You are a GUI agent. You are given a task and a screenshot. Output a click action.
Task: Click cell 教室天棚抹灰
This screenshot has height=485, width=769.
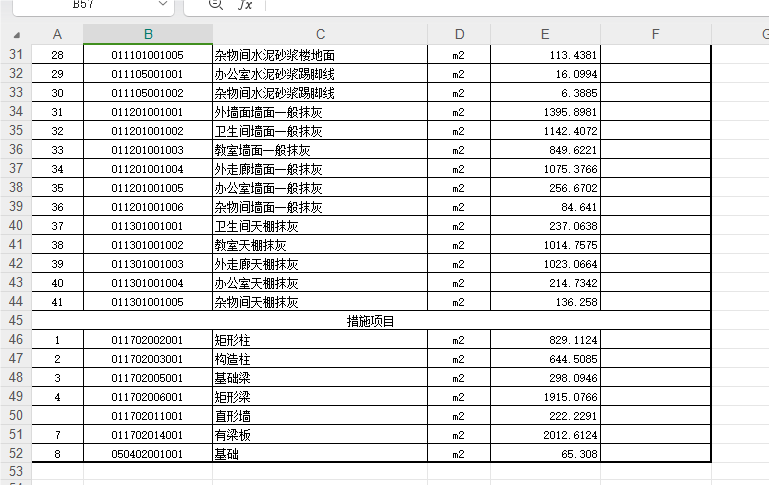point(320,245)
